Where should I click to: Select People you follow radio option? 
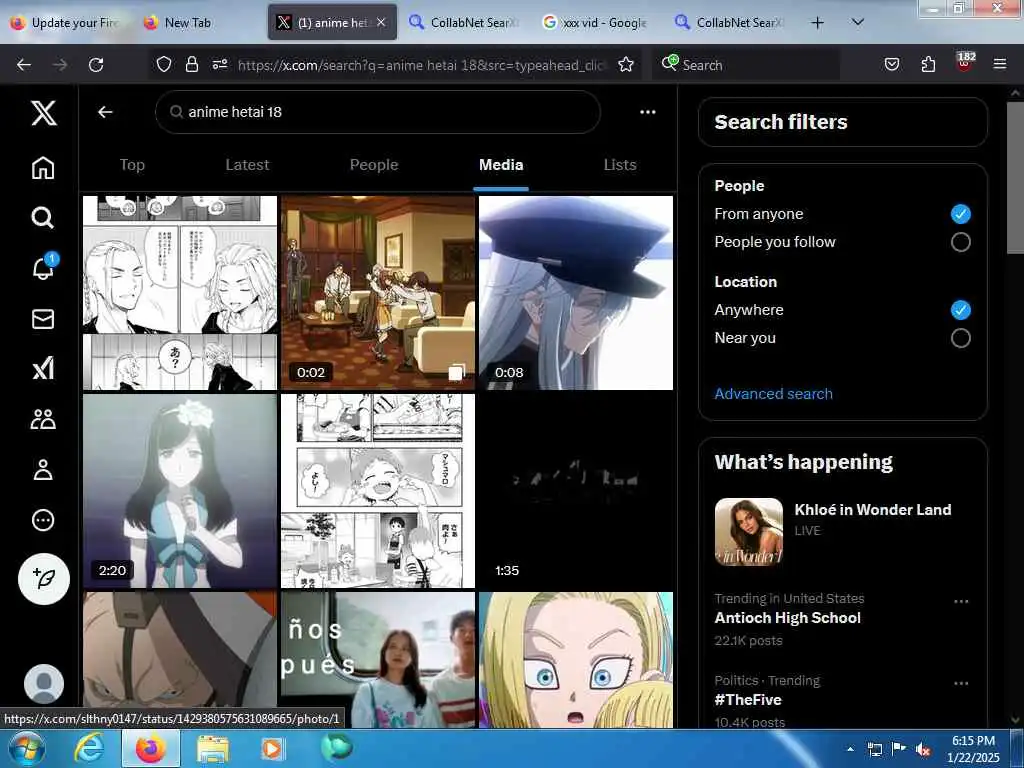[960, 242]
